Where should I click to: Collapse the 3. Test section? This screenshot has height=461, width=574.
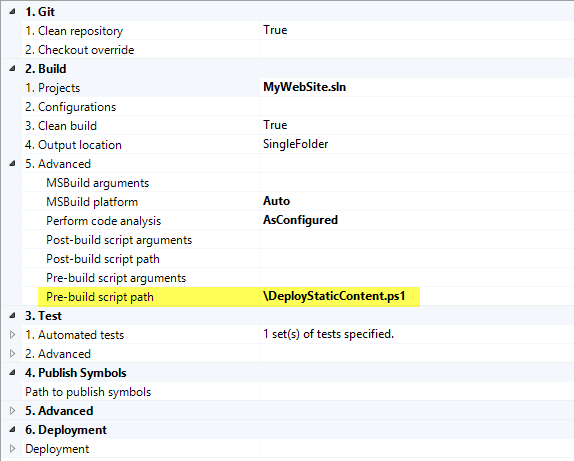[x=12, y=316]
